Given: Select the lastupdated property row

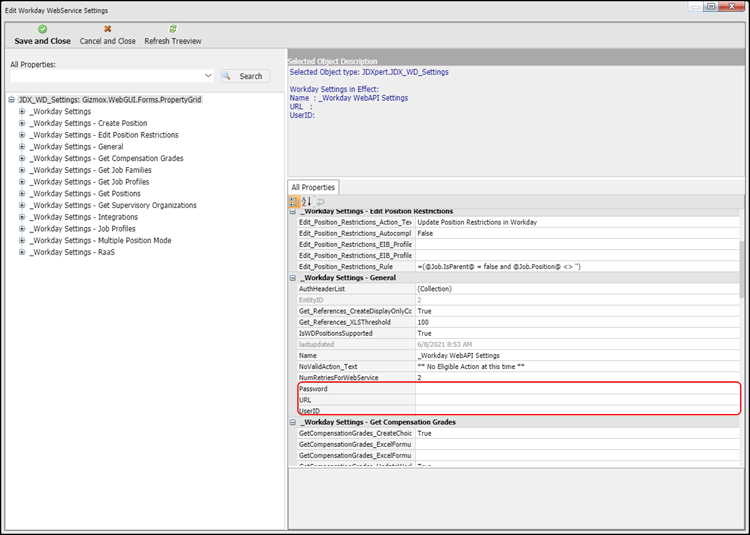Looking at the screenshot, I should (356, 344).
